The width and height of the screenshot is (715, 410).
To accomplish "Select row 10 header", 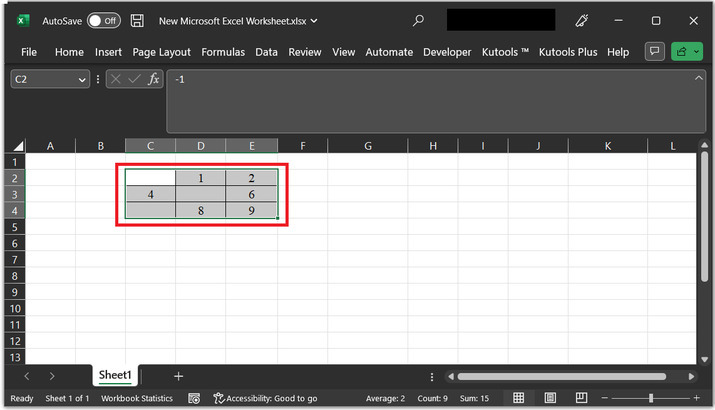I will (x=15, y=309).
